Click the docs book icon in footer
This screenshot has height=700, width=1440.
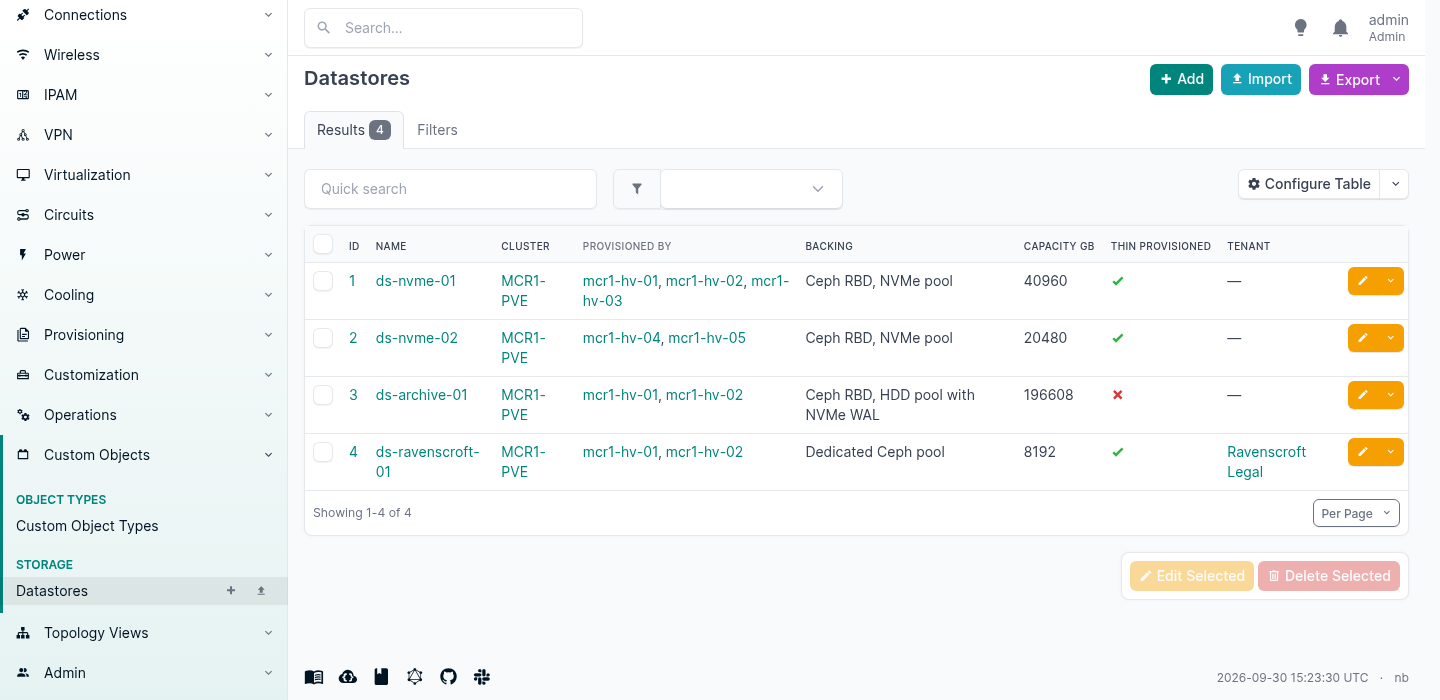314,677
